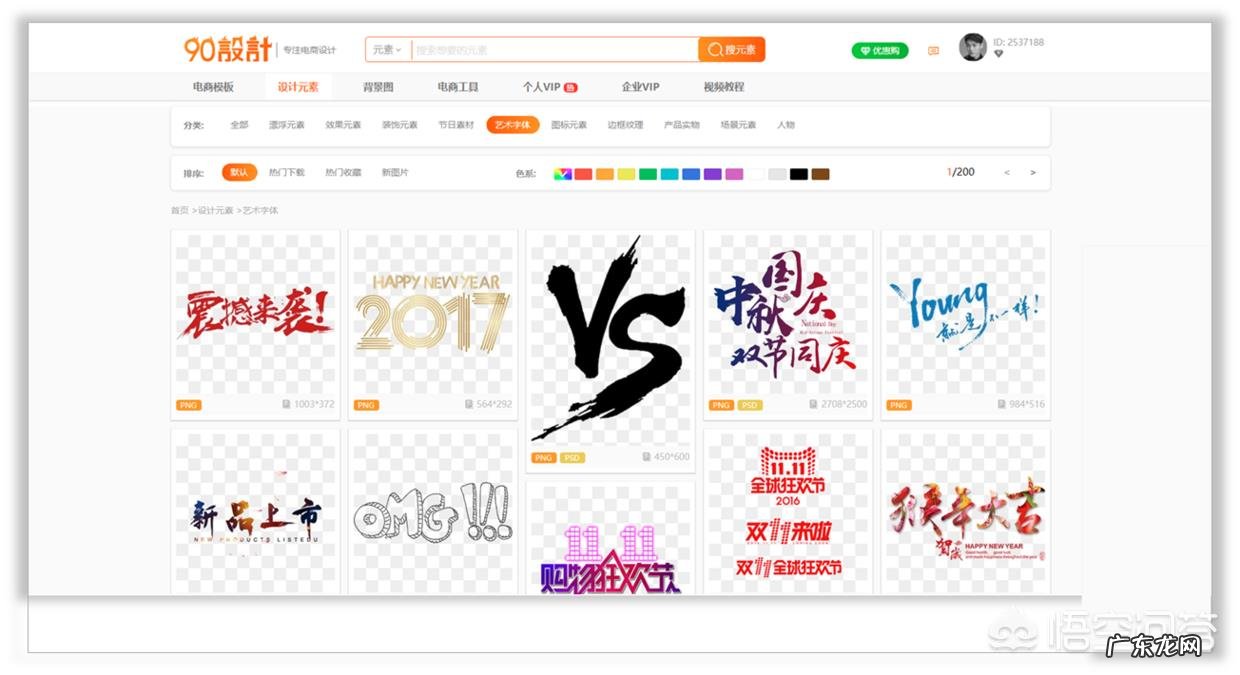1240x675 pixels.
Task: Sort by 新图片
Action: [395, 173]
